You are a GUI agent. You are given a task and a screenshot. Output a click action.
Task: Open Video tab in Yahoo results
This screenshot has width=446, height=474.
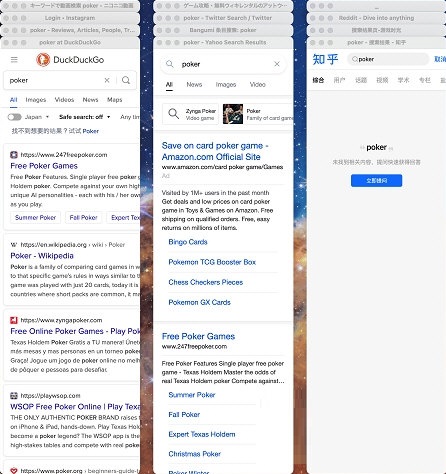[x=258, y=84]
